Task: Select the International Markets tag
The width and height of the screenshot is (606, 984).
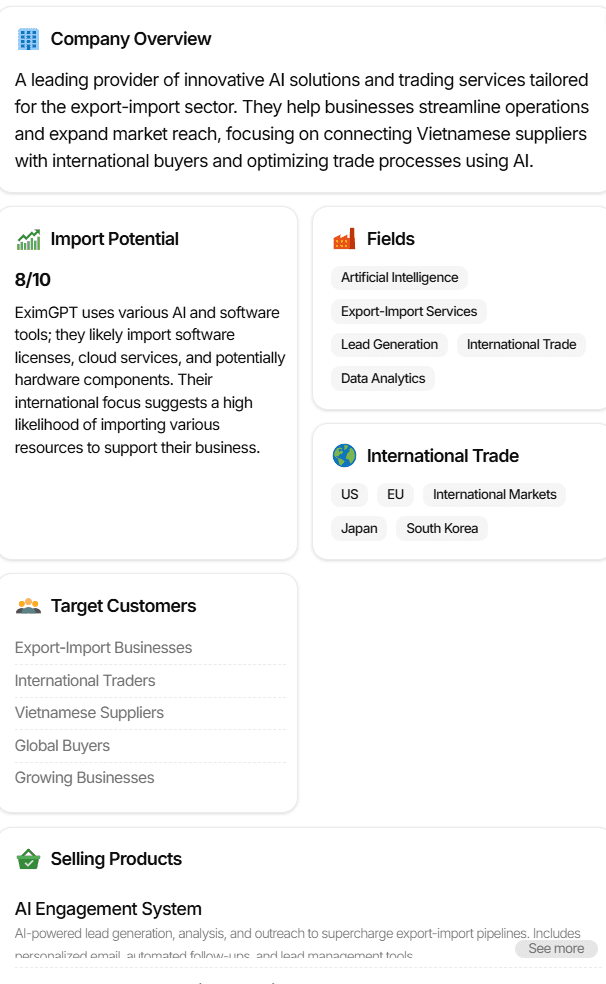Action: (494, 494)
